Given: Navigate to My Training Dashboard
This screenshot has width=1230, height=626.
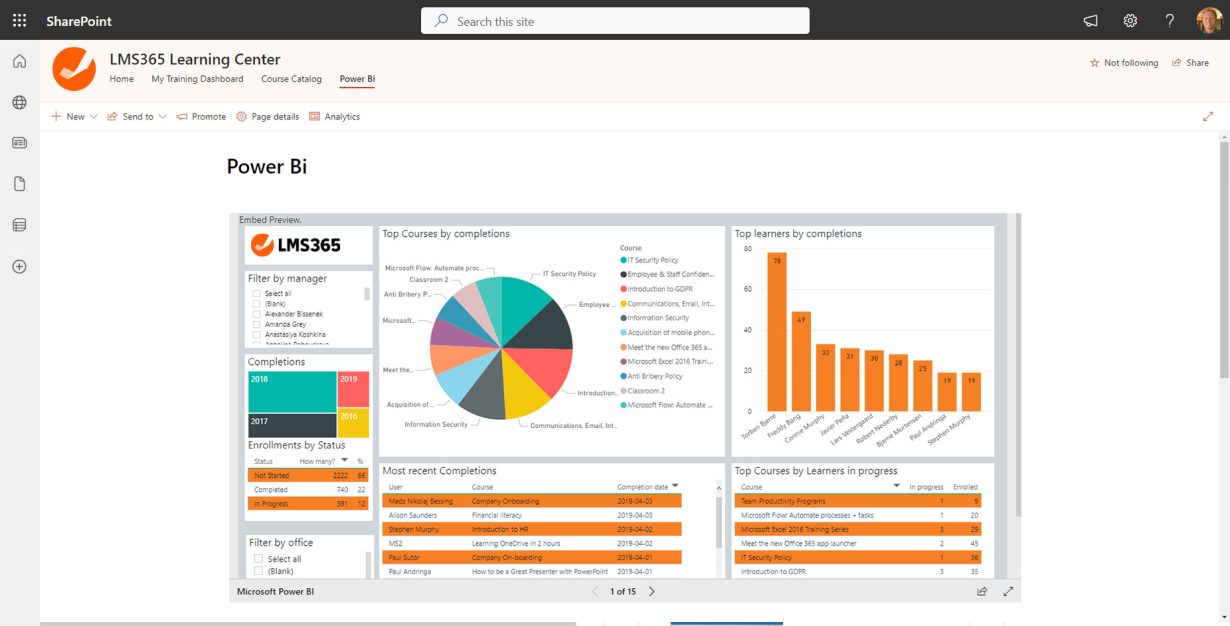Looking at the screenshot, I should pyautogui.click(x=197, y=79).
